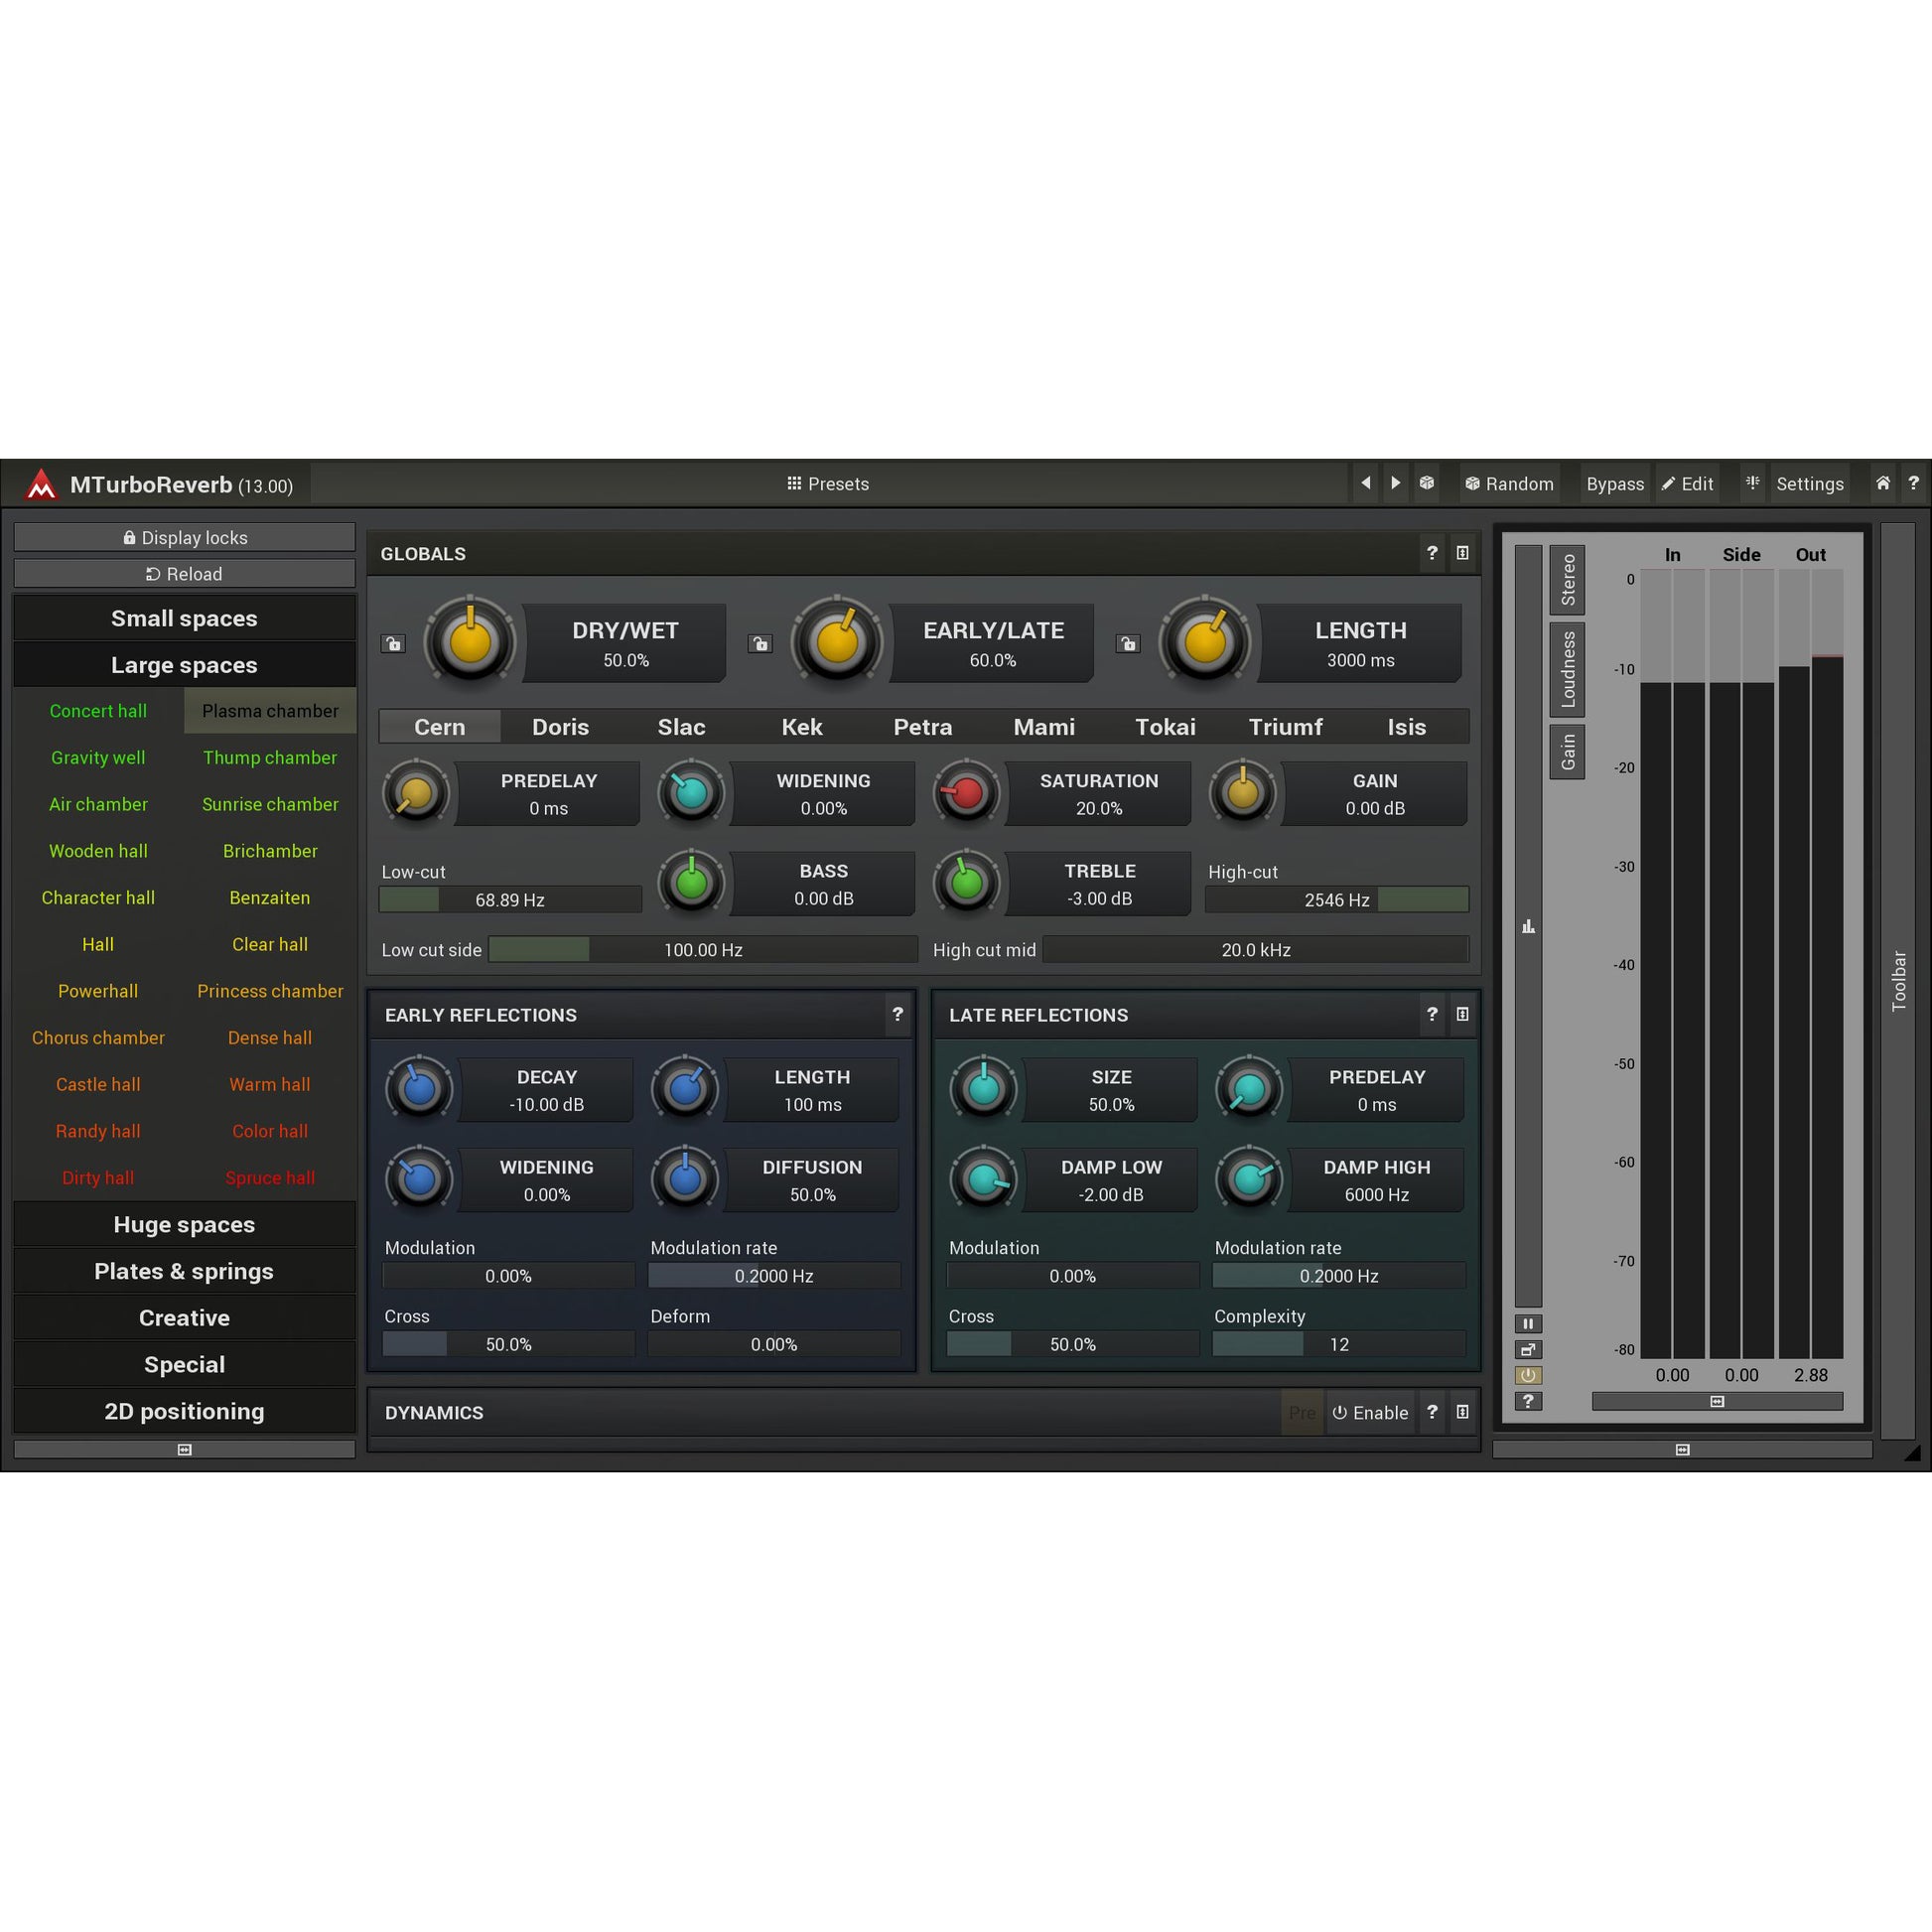
Task: Click the Low-cut frequency slider
Action: [x=510, y=899]
